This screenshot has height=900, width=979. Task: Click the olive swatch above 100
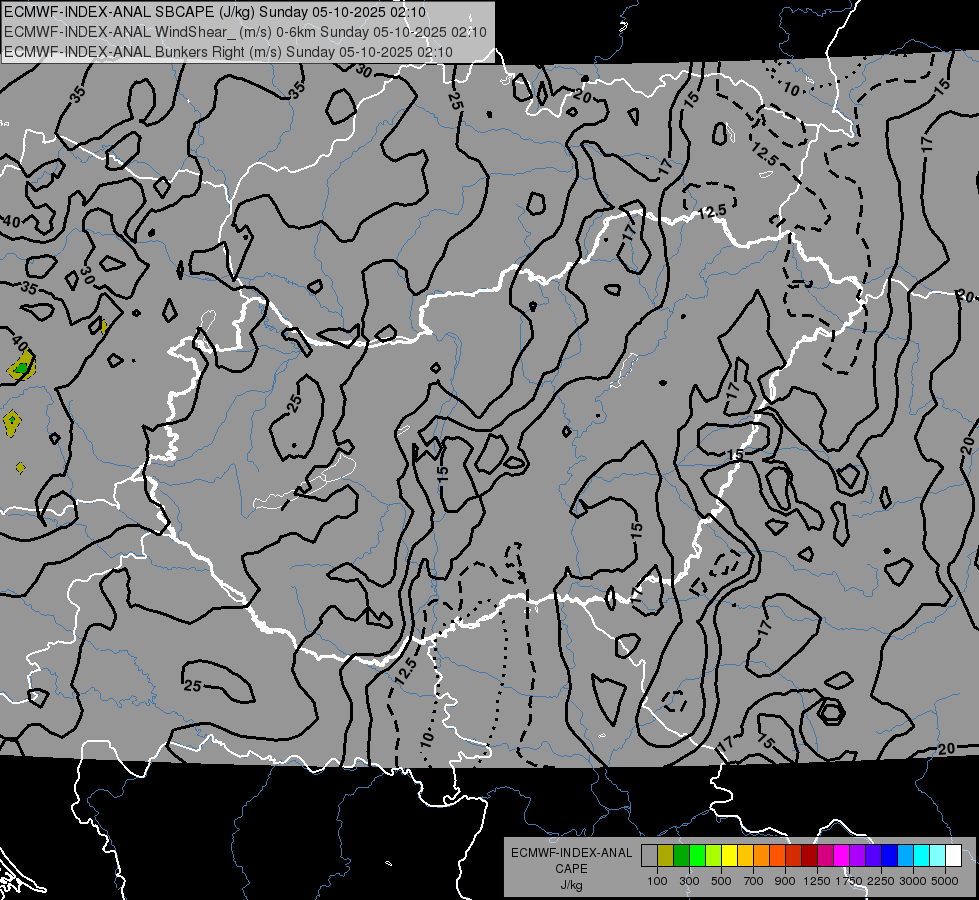665,855
